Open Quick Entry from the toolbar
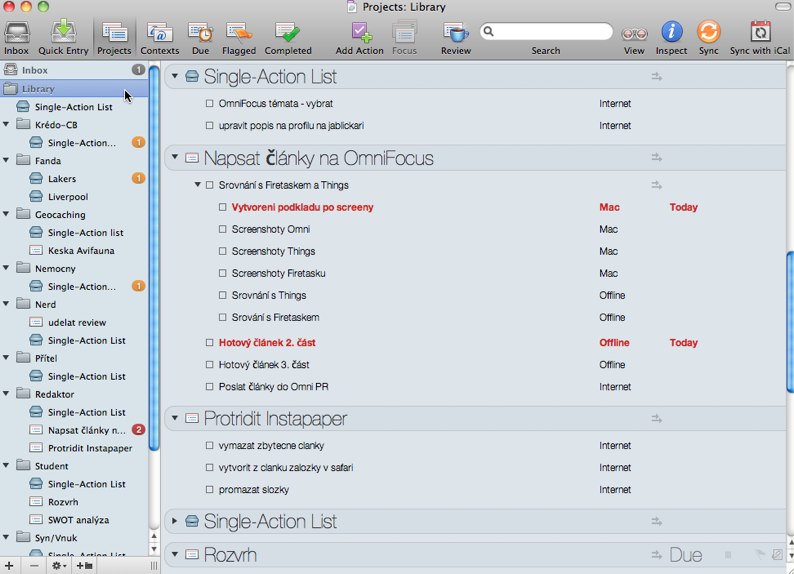Viewport: 794px width, 574px height. click(x=63, y=38)
